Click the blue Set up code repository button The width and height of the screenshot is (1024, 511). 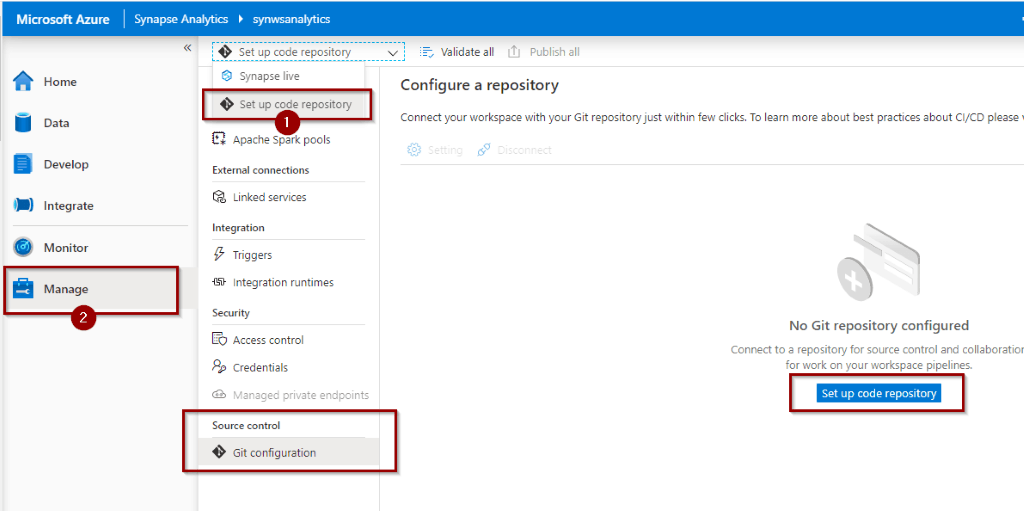click(878, 393)
